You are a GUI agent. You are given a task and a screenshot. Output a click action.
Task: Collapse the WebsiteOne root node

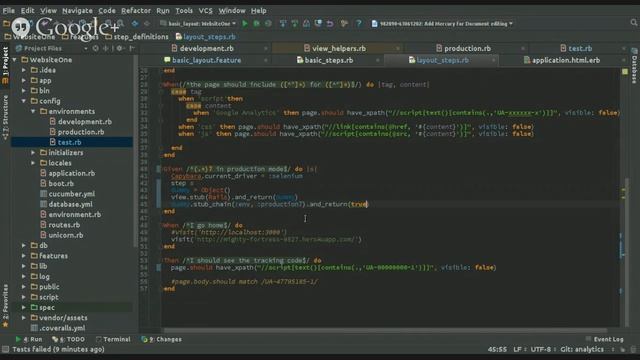click(15, 60)
